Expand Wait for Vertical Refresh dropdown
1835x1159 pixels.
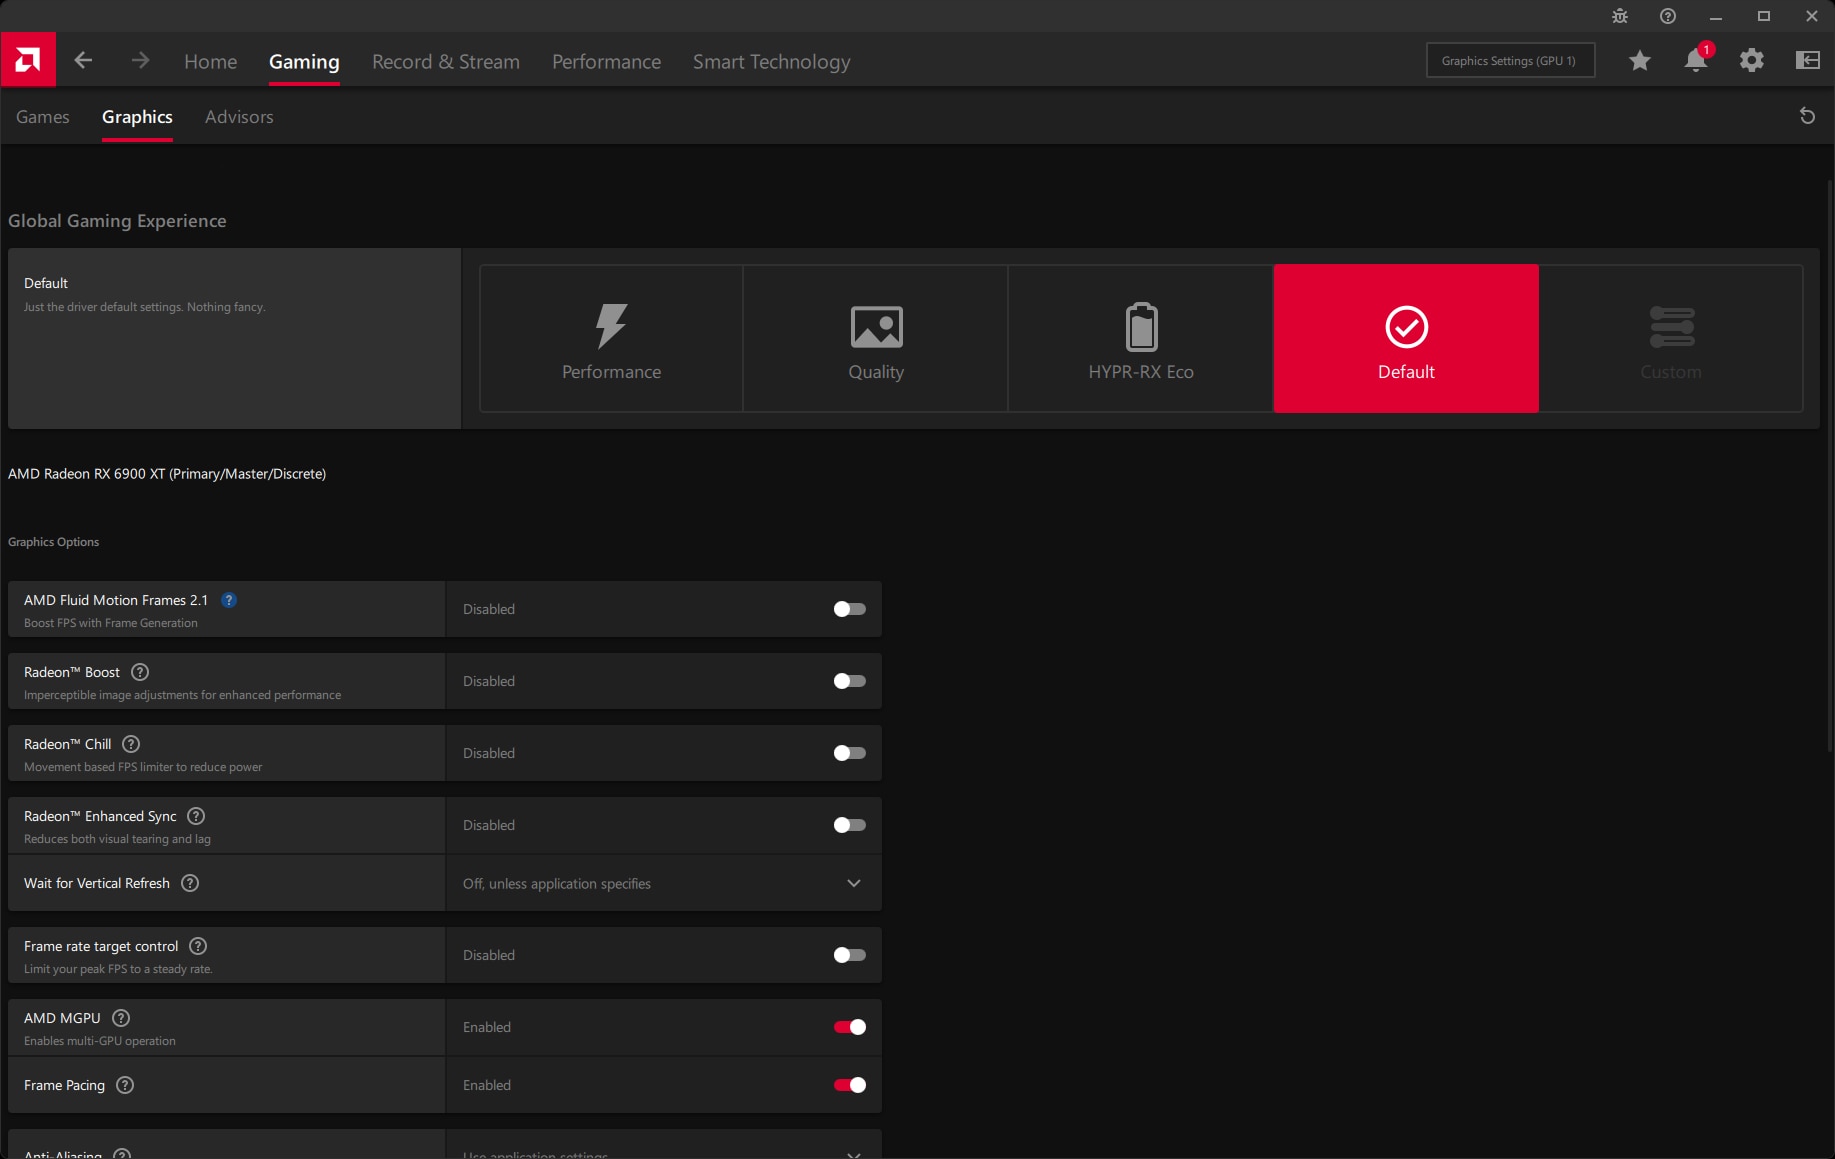pos(854,883)
